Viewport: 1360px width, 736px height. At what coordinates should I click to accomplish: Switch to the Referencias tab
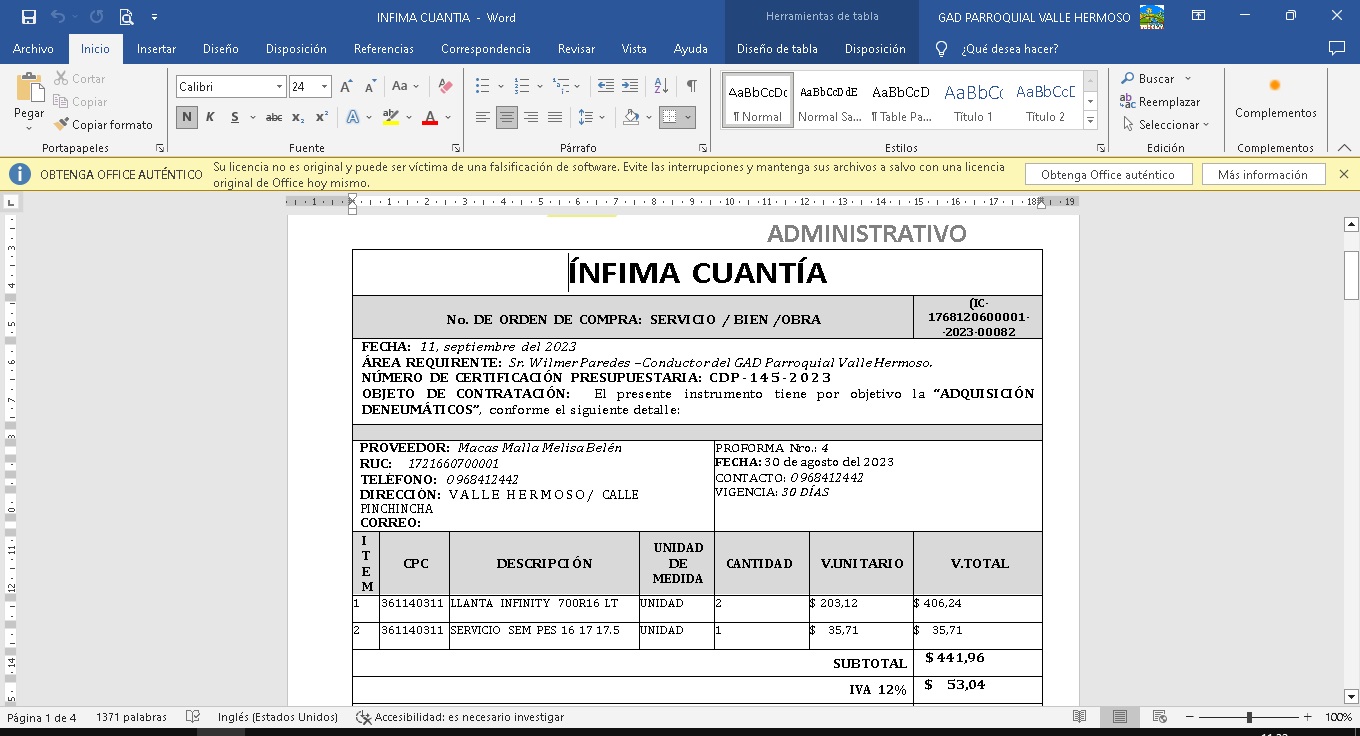pos(383,49)
